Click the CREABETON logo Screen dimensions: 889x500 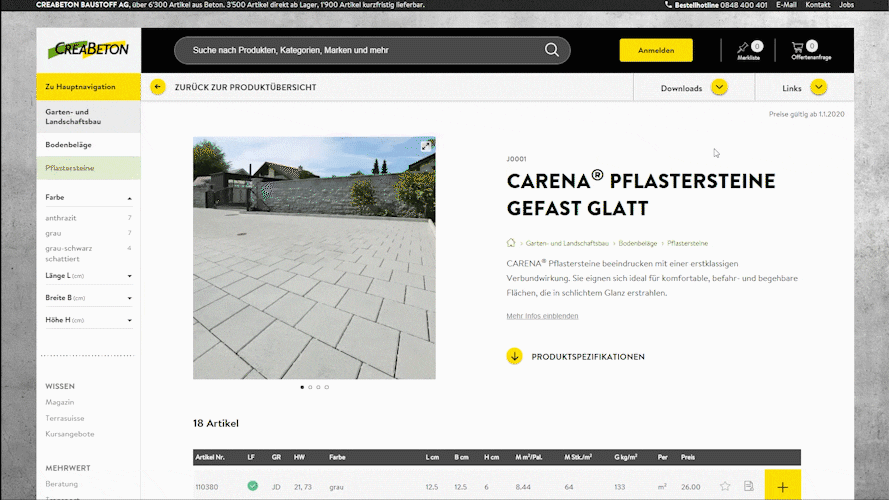pos(88,50)
